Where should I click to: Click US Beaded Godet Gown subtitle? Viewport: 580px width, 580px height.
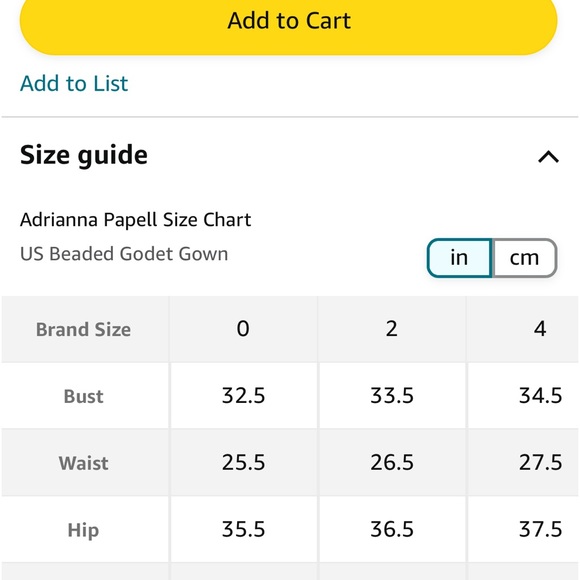coord(124,254)
